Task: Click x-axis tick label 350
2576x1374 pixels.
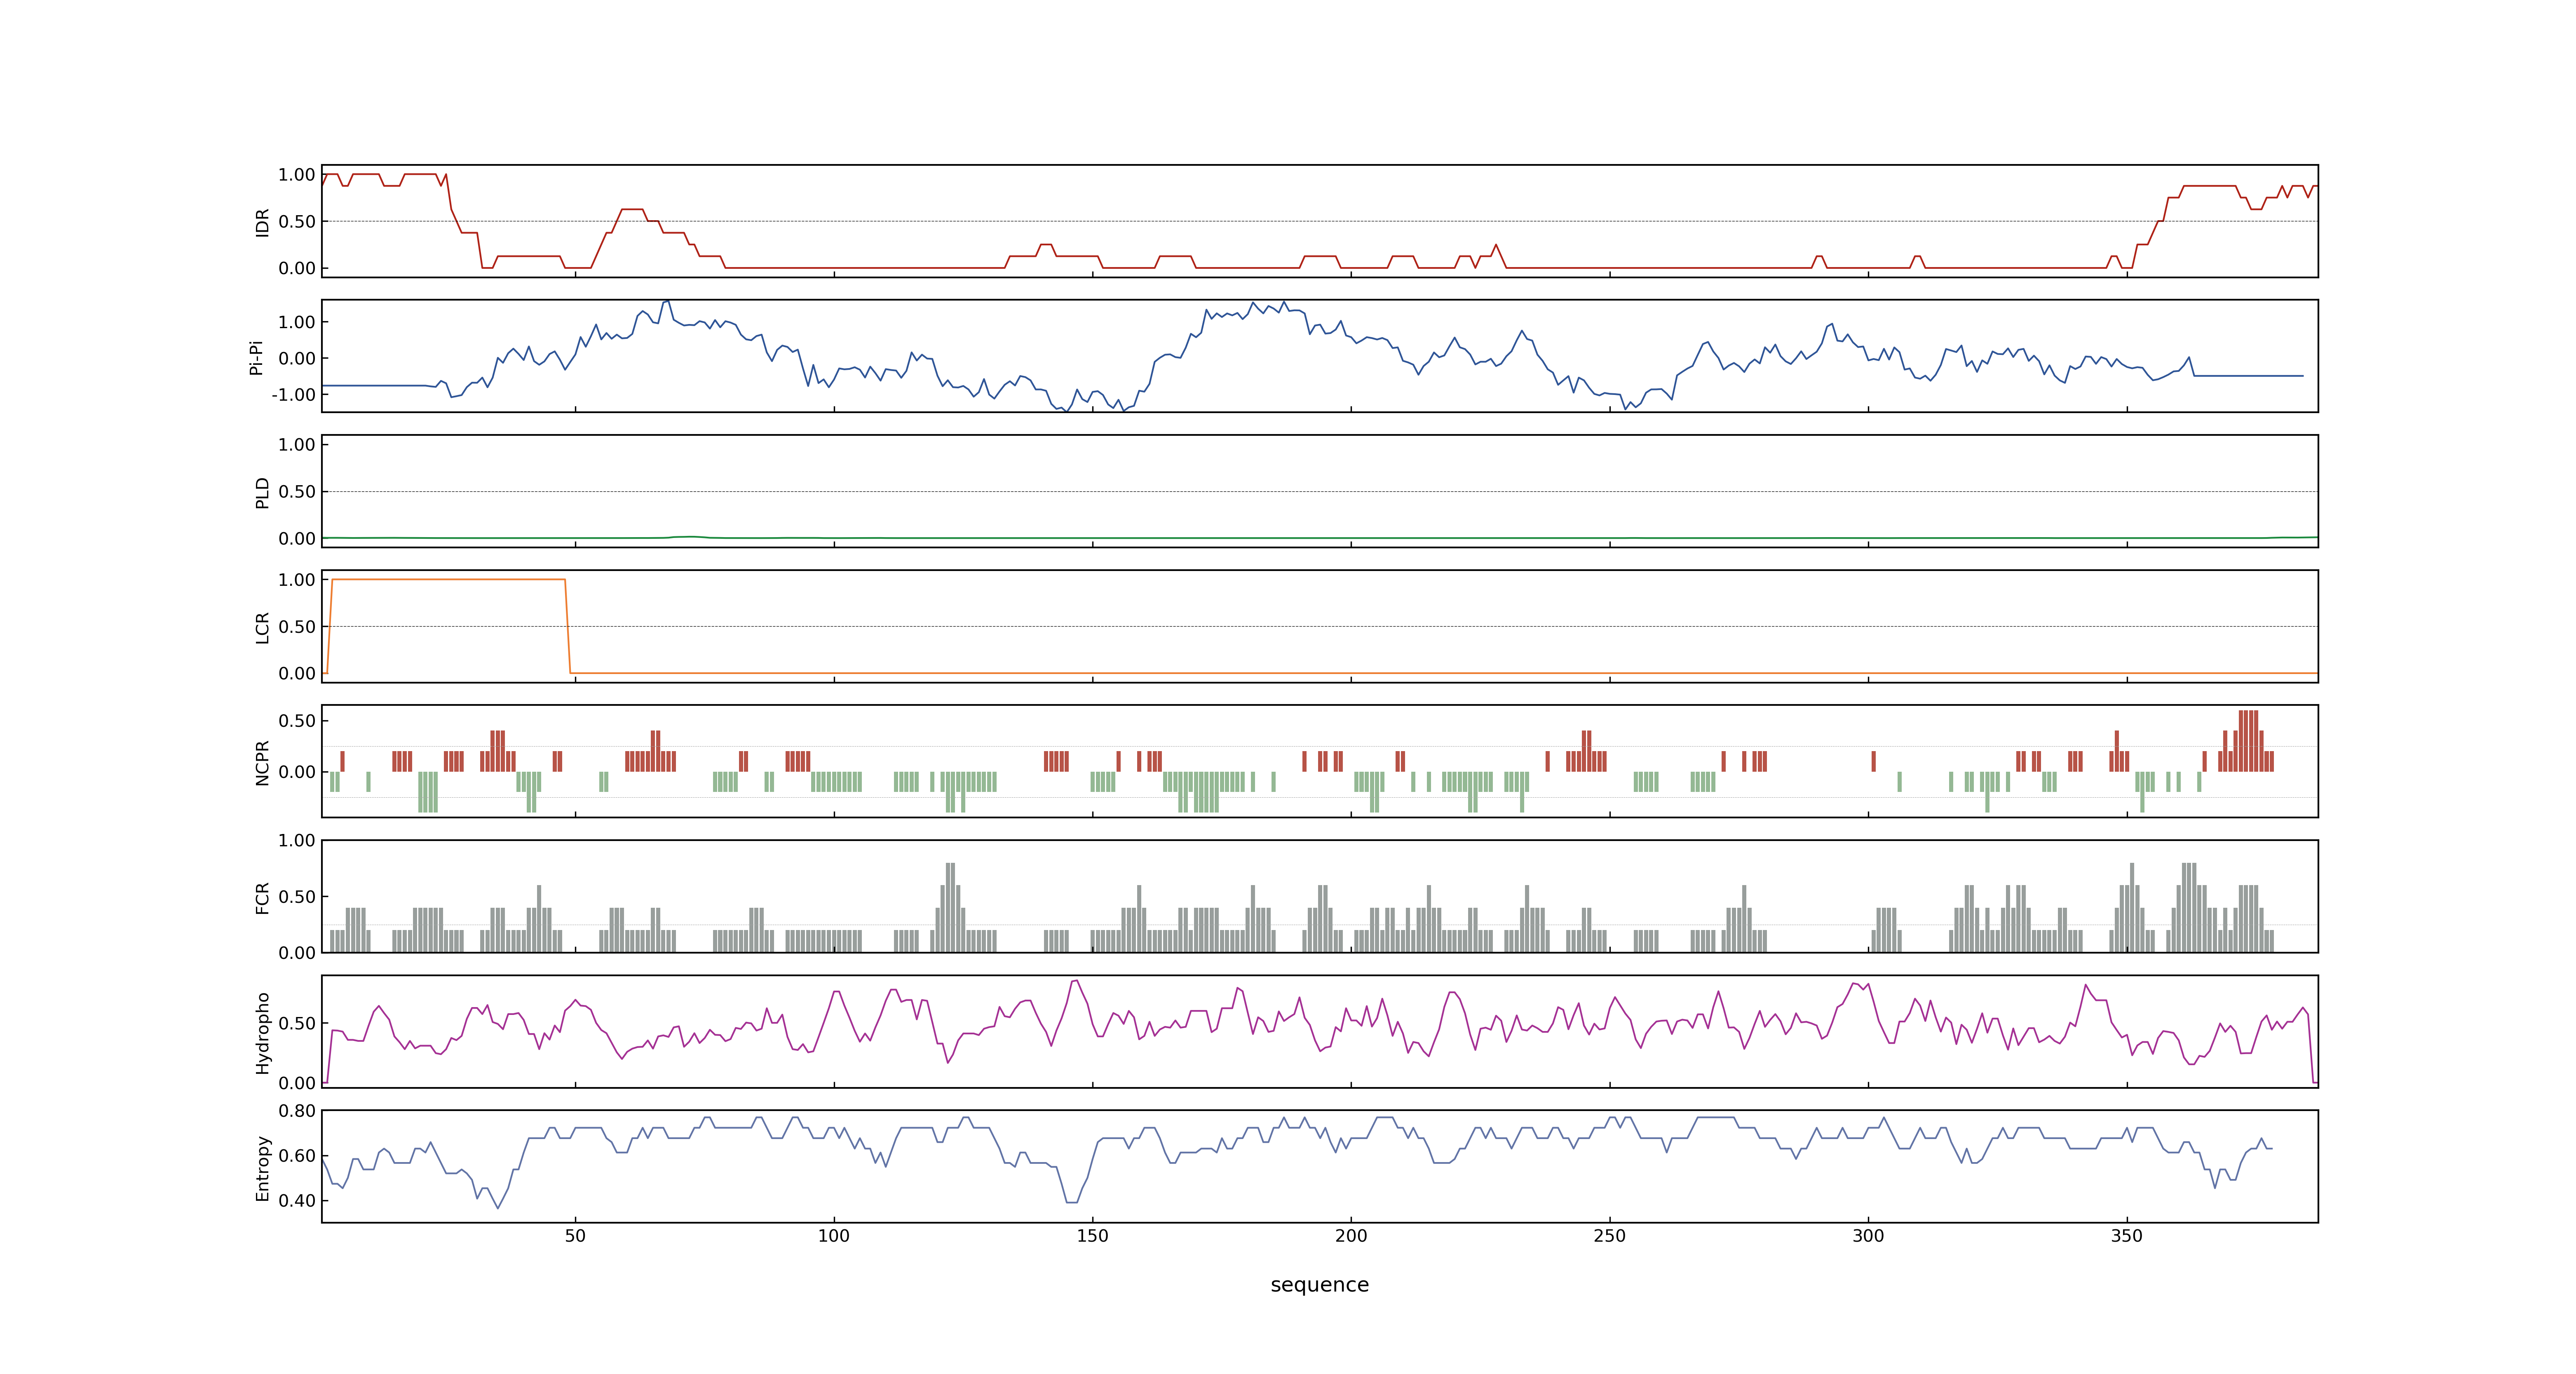Action: (x=2126, y=1236)
